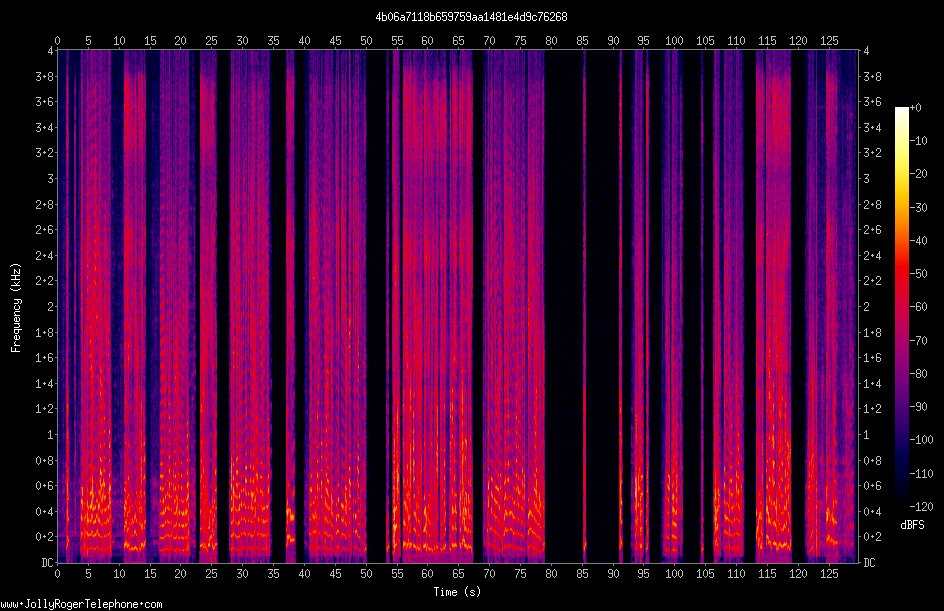Click the "Time (s)" axis label
This screenshot has height=611, width=944.
[457, 592]
